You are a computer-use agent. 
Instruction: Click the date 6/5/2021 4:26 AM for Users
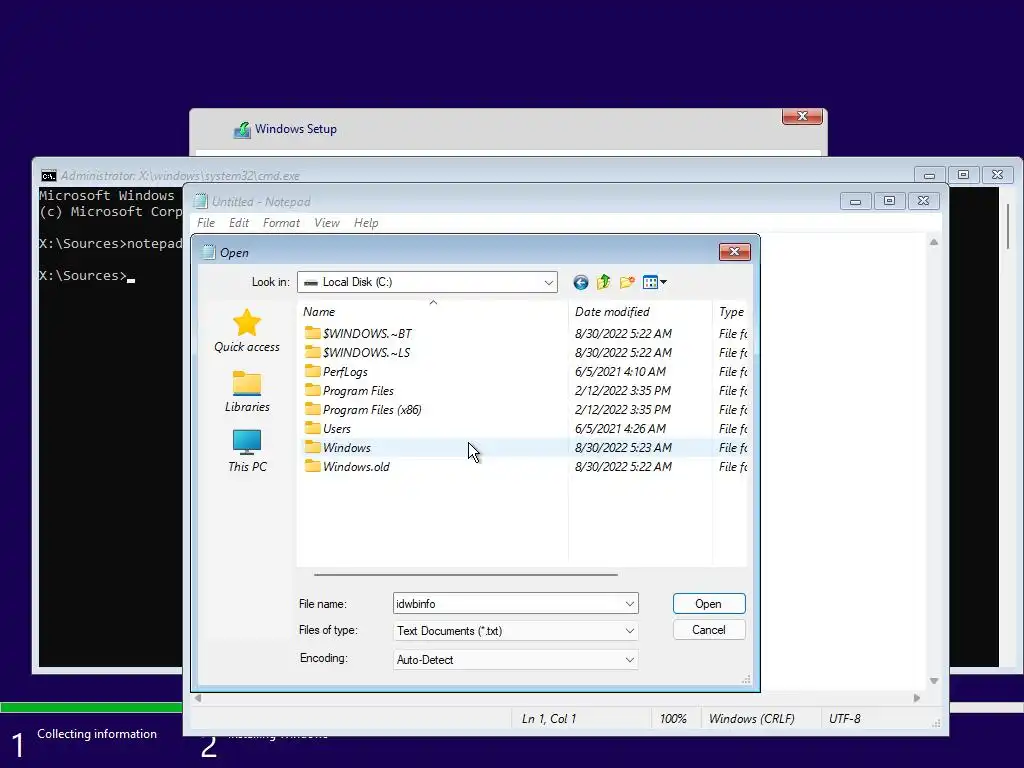620,429
